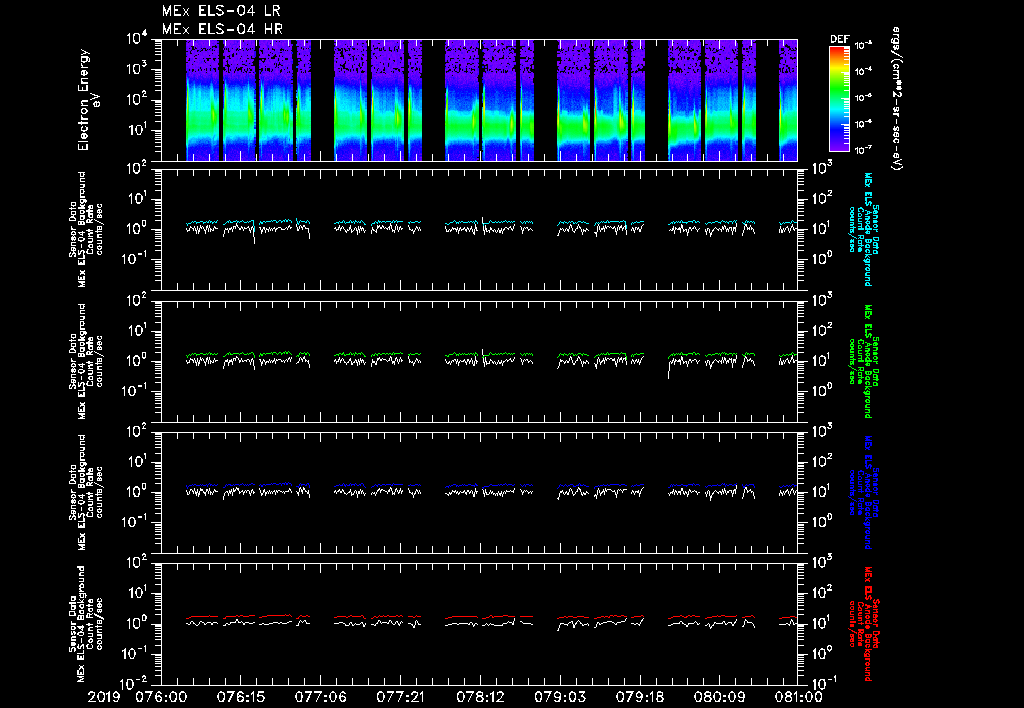Click the left-side label of the blue trace panel

click(x=86, y=492)
